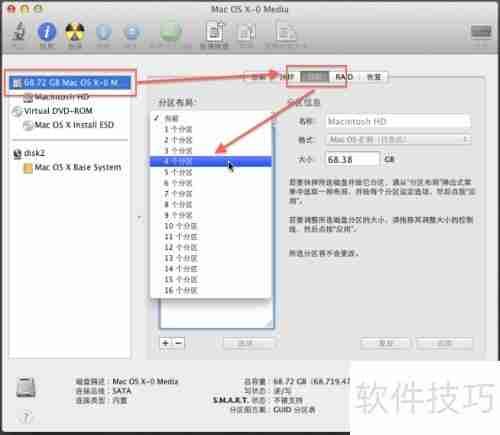Choose 5 partitions from layout menu
Image resolution: width=500 pixels, height=435 pixels.
[x=211, y=172]
